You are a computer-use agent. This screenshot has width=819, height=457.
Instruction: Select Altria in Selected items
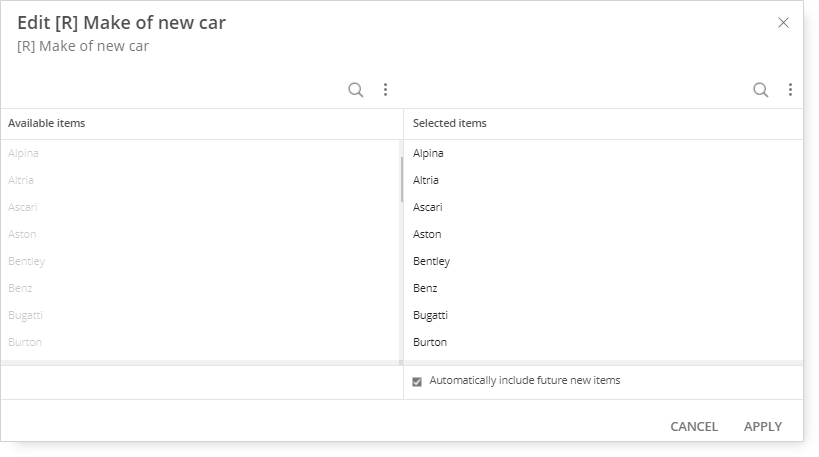(603, 180)
